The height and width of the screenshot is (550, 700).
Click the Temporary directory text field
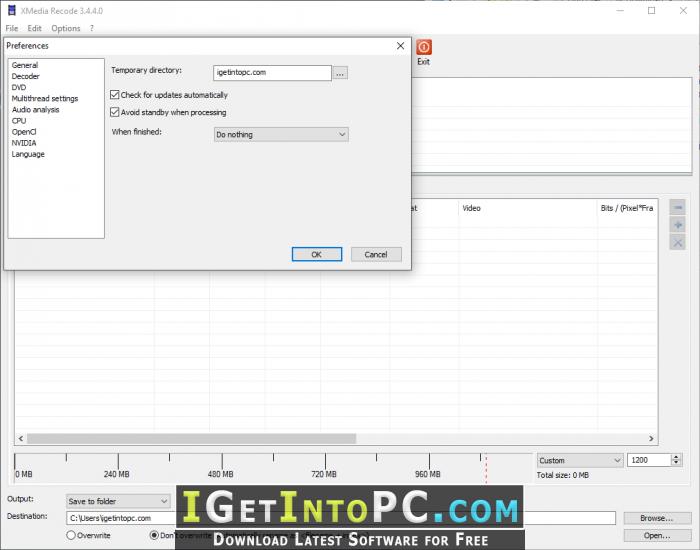coord(272,72)
